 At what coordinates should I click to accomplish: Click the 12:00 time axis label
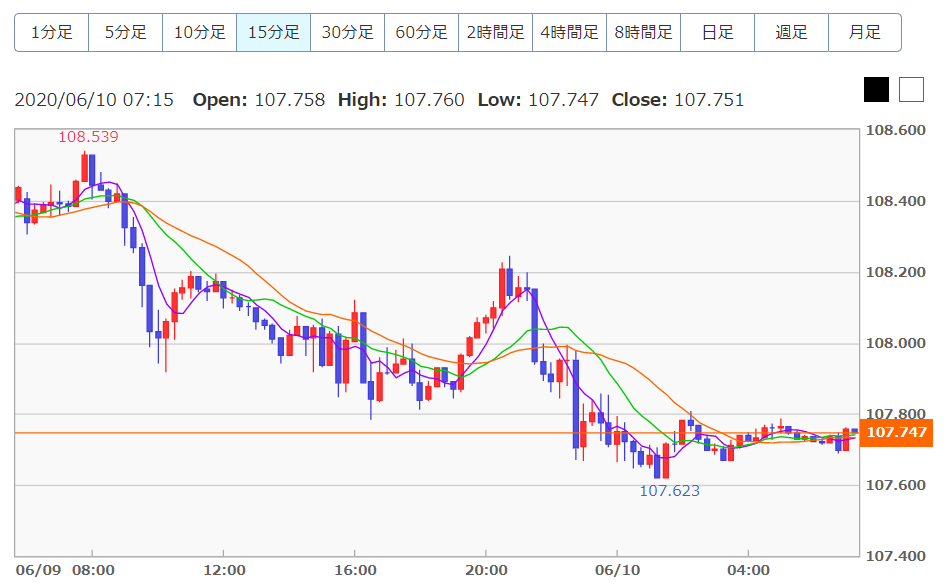[x=224, y=570]
